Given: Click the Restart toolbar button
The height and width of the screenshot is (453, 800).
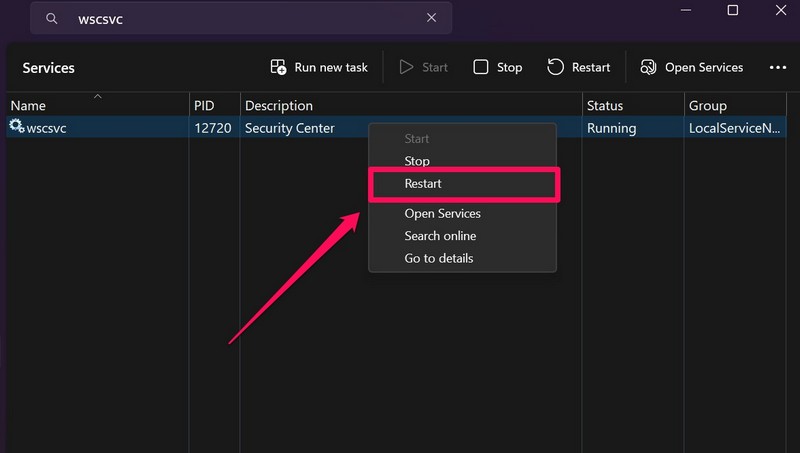Looking at the screenshot, I should point(579,67).
